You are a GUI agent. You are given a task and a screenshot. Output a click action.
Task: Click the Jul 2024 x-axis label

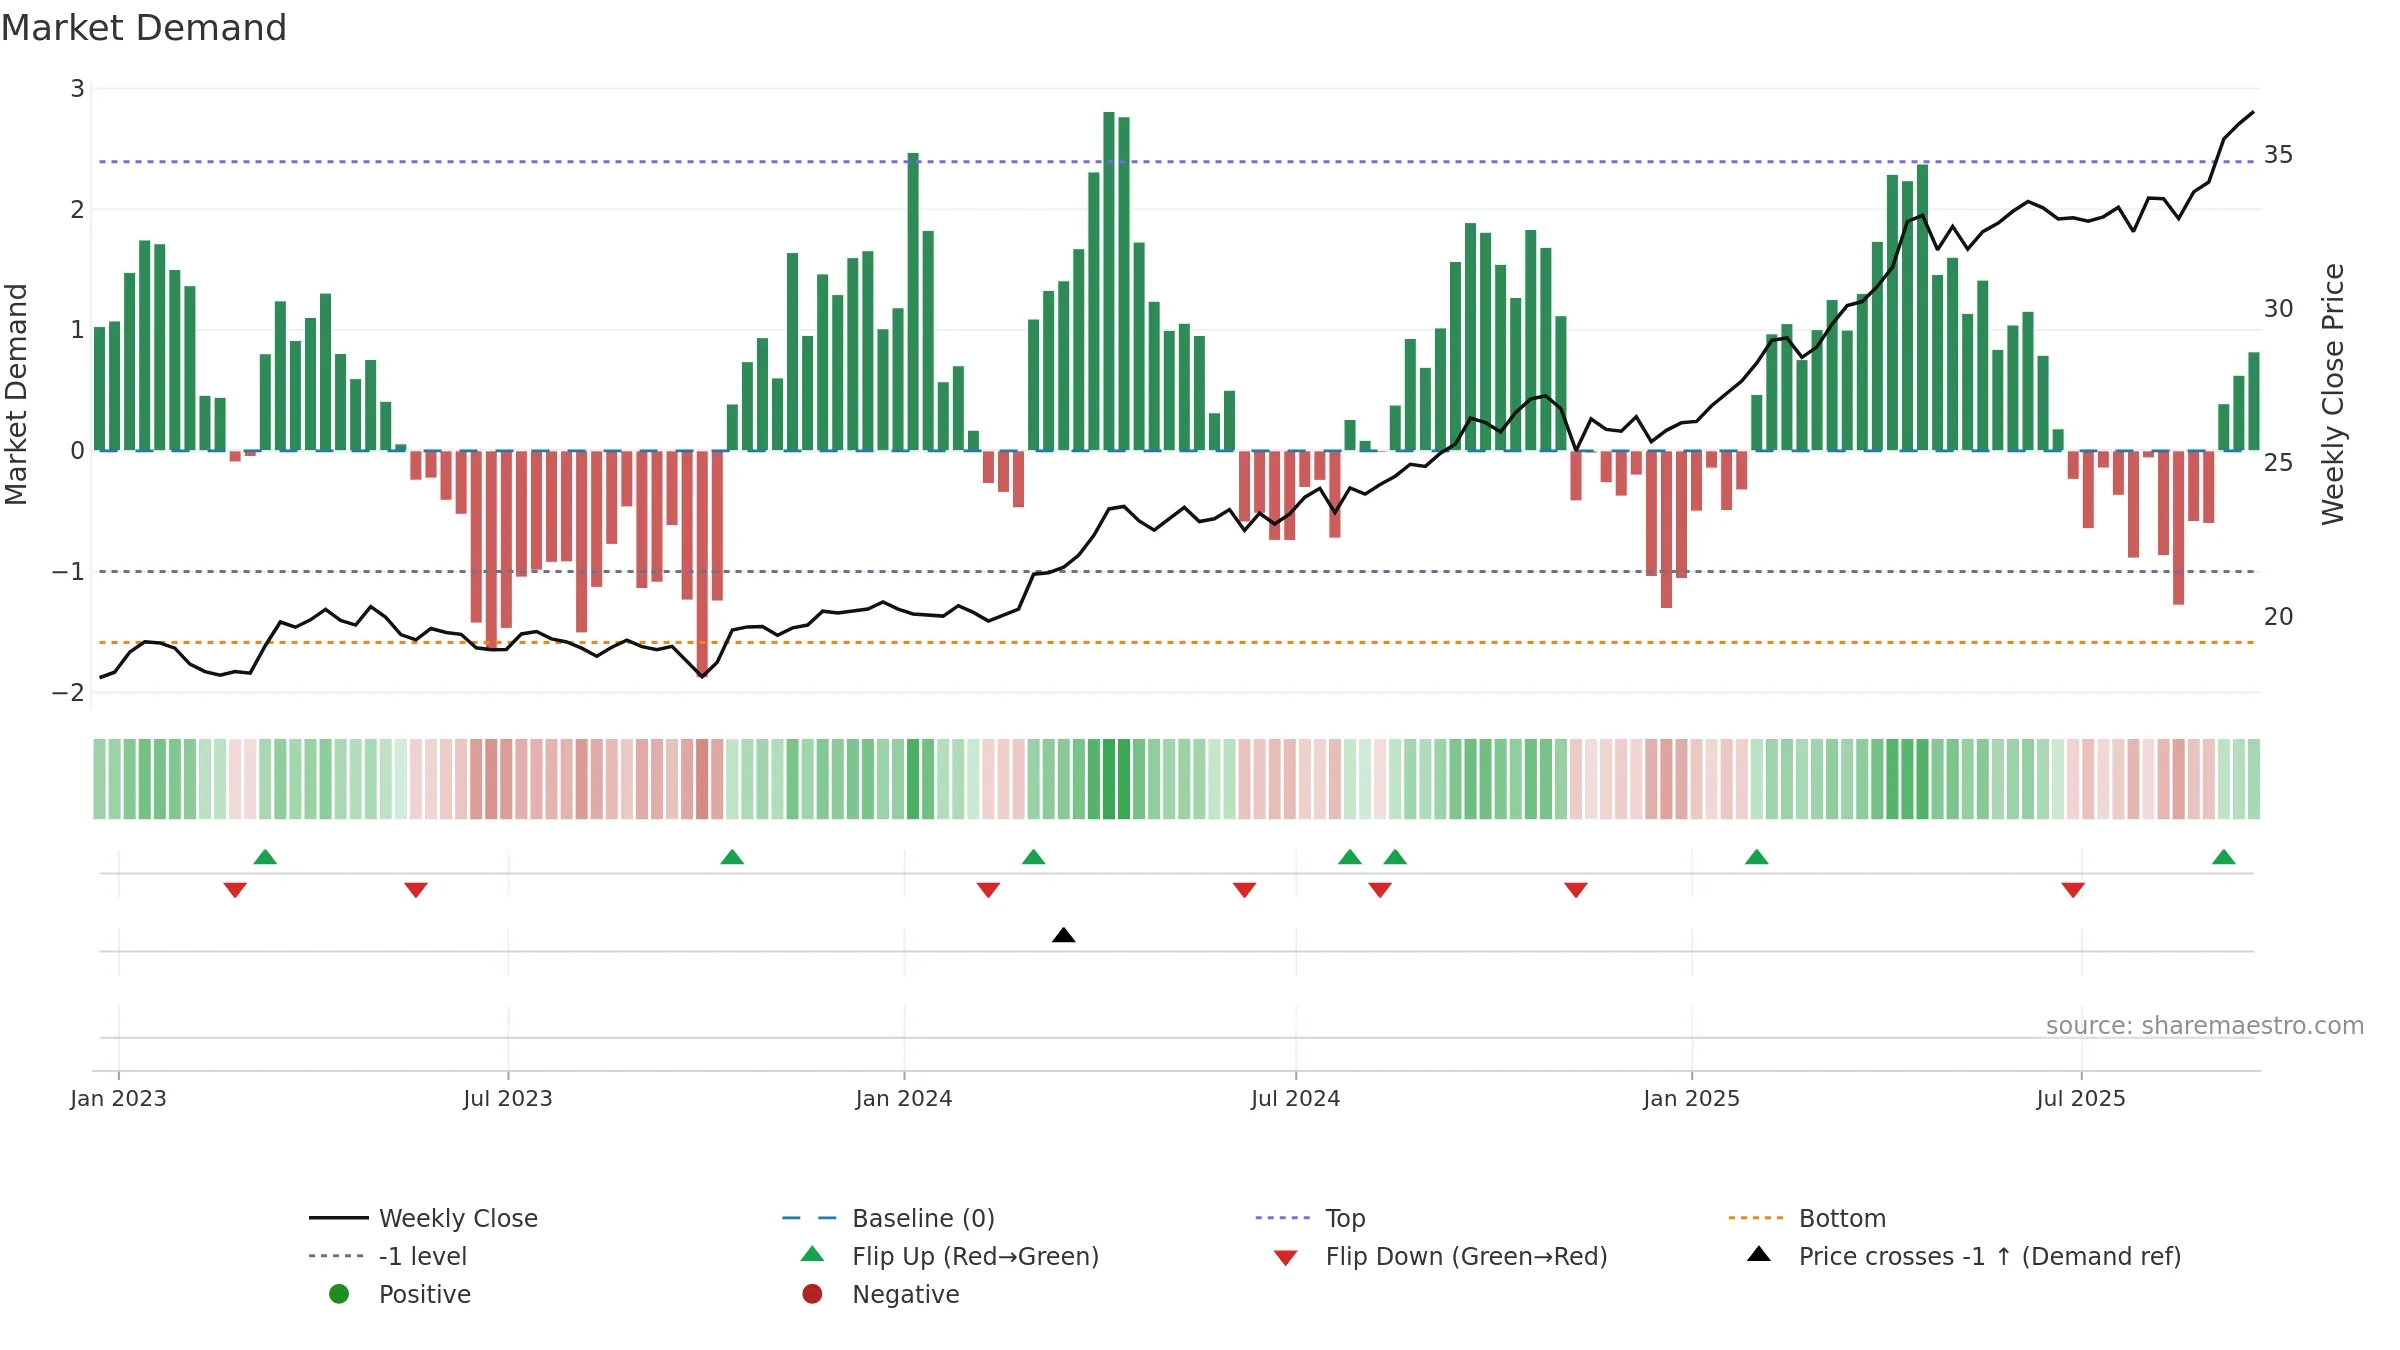tap(1296, 1098)
